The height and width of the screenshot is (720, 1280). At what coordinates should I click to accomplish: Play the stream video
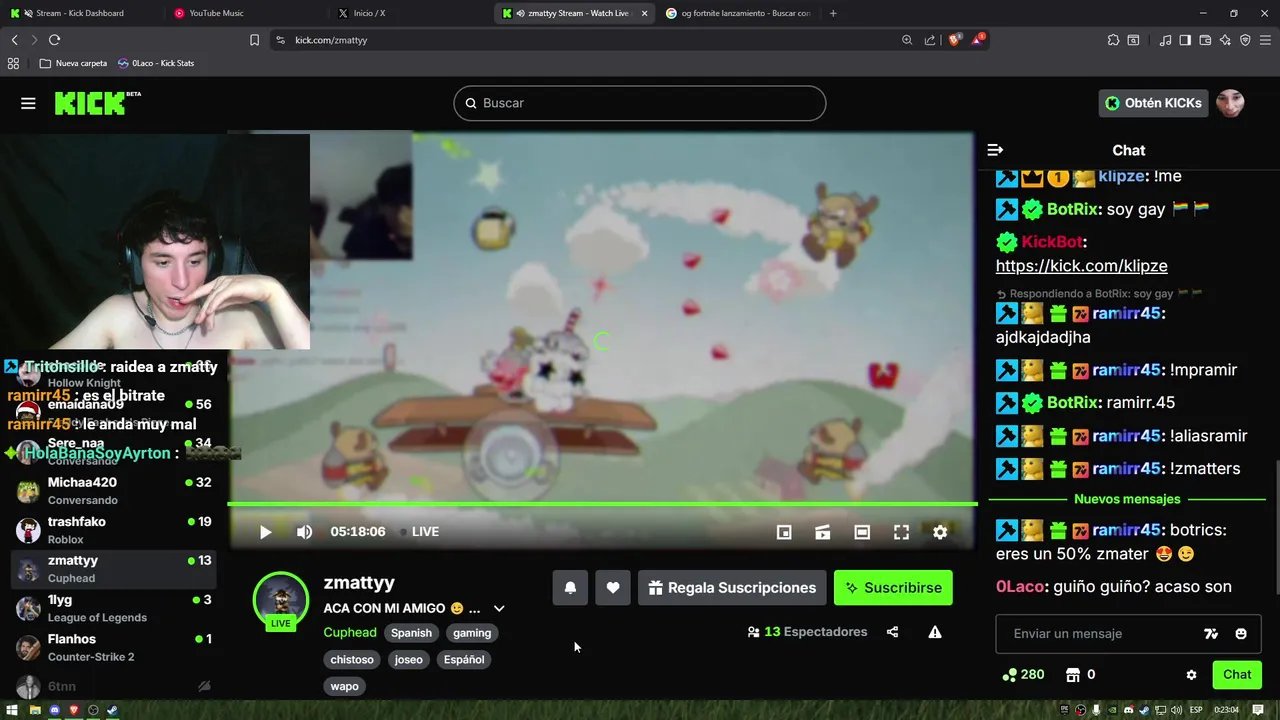point(265,532)
